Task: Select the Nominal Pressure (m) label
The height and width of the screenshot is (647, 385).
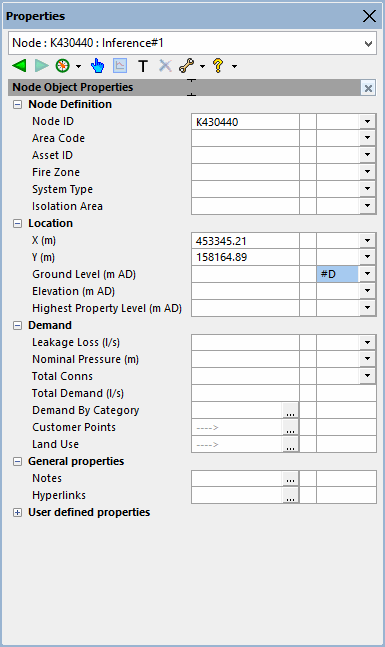Action: [x=85, y=359]
